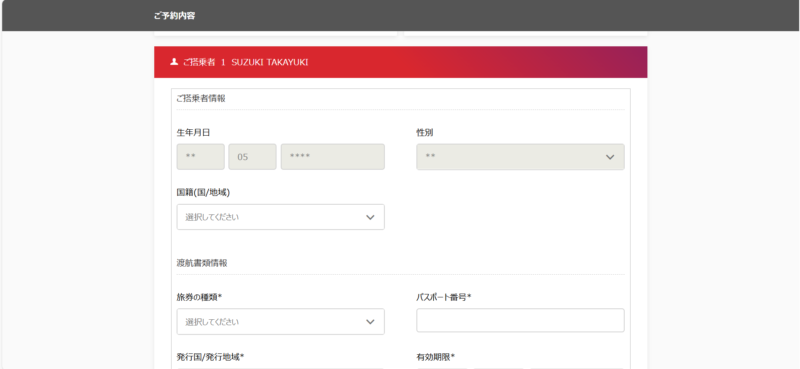
Task: Click the 渡航書類情報 section heading
Action: [x=202, y=263]
